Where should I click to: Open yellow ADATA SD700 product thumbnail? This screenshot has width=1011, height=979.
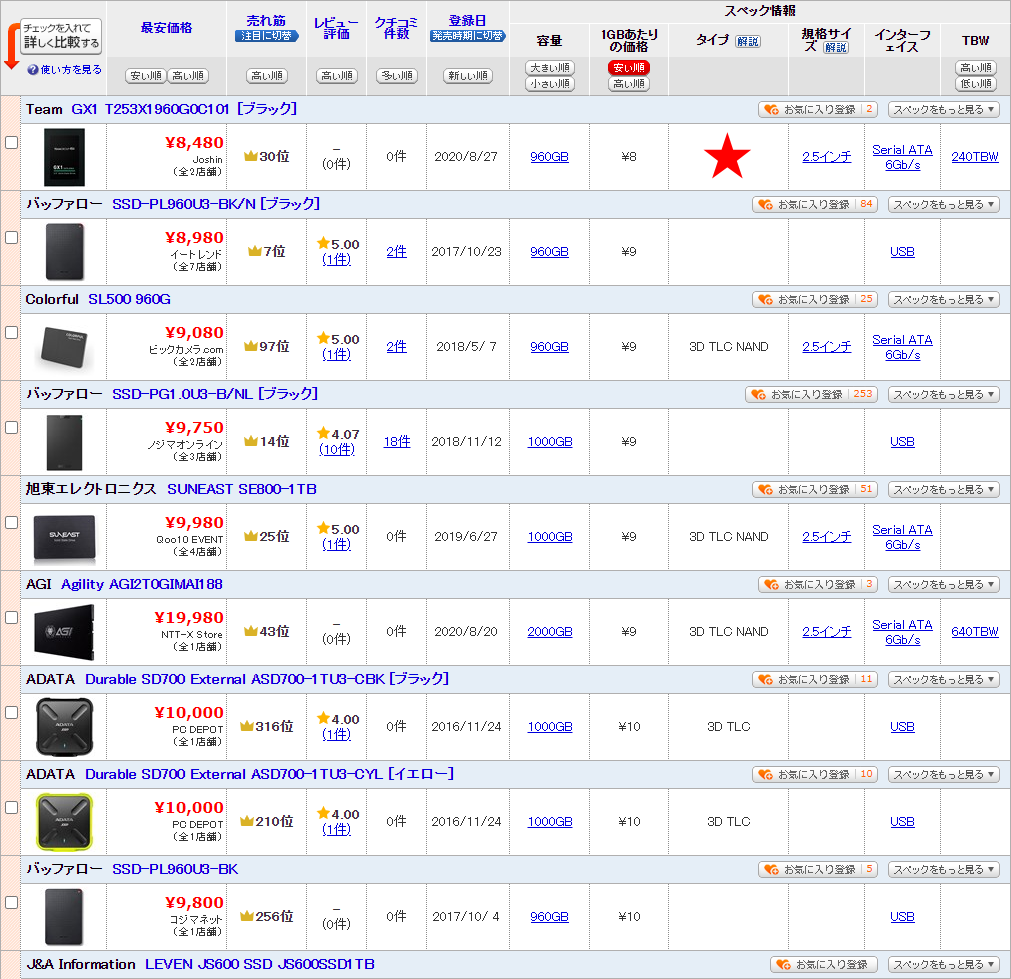tap(64, 822)
